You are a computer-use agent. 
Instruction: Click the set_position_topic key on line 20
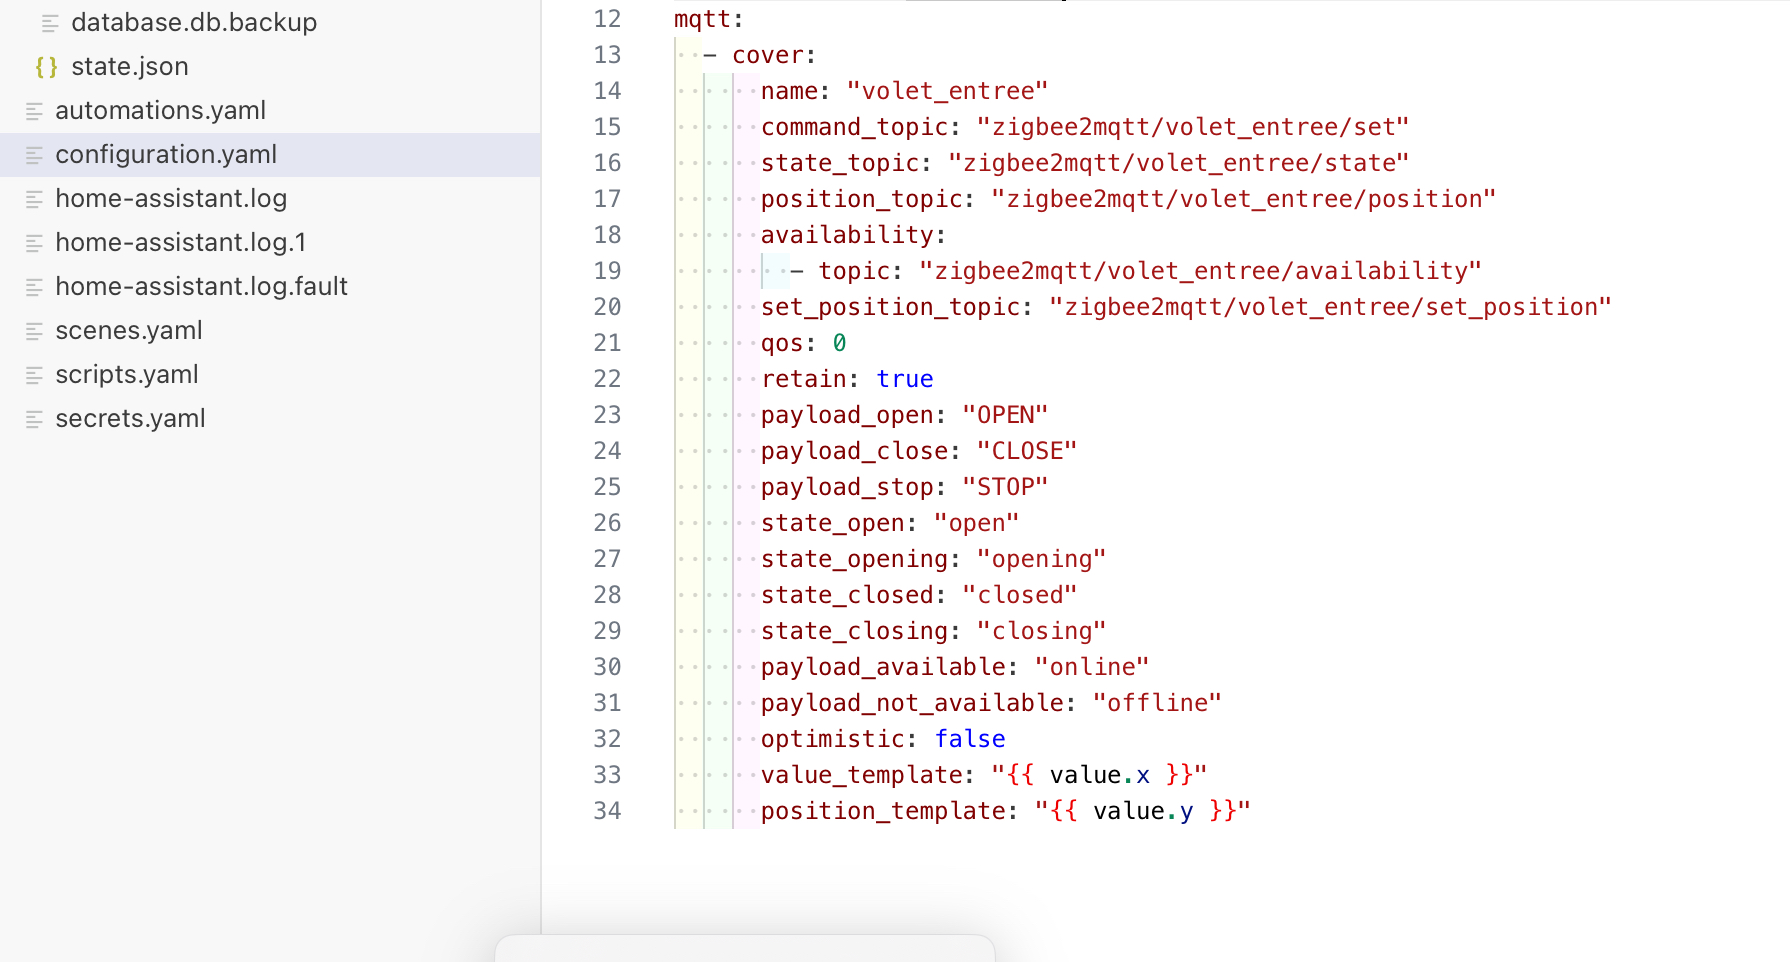click(x=889, y=307)
